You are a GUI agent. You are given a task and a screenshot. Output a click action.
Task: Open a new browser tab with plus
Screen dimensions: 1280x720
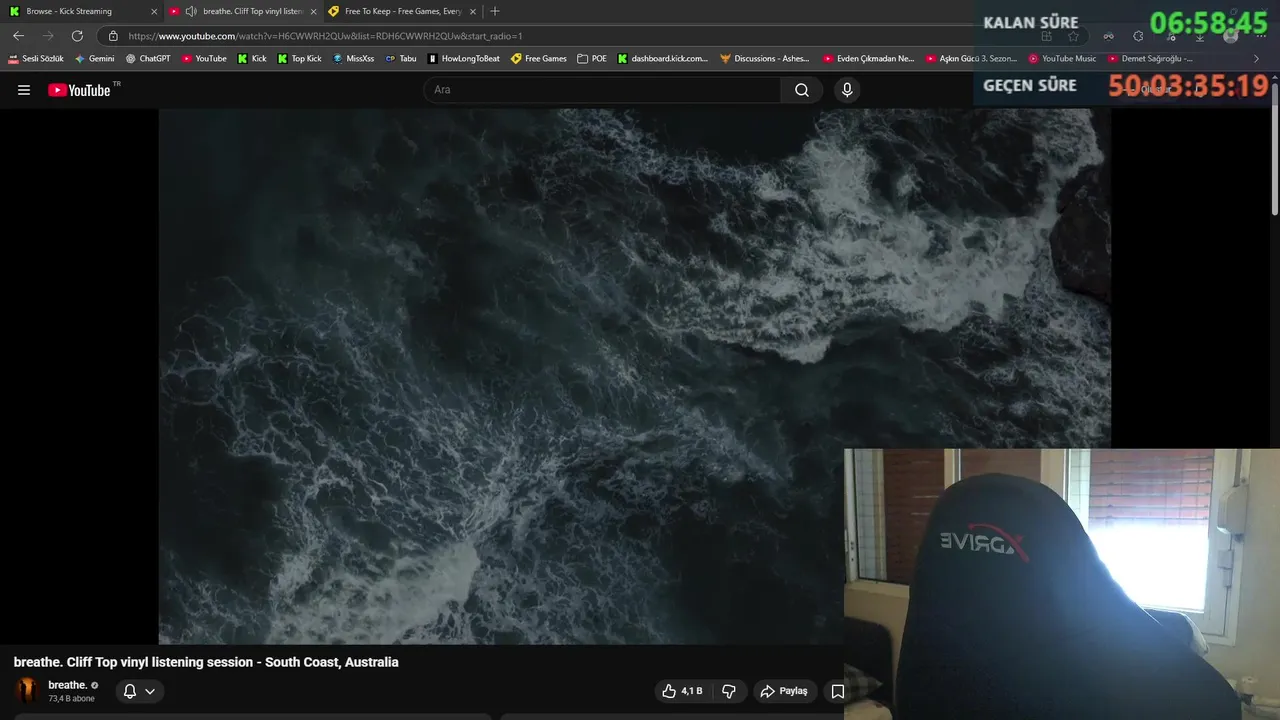click(x=494, y=11)
